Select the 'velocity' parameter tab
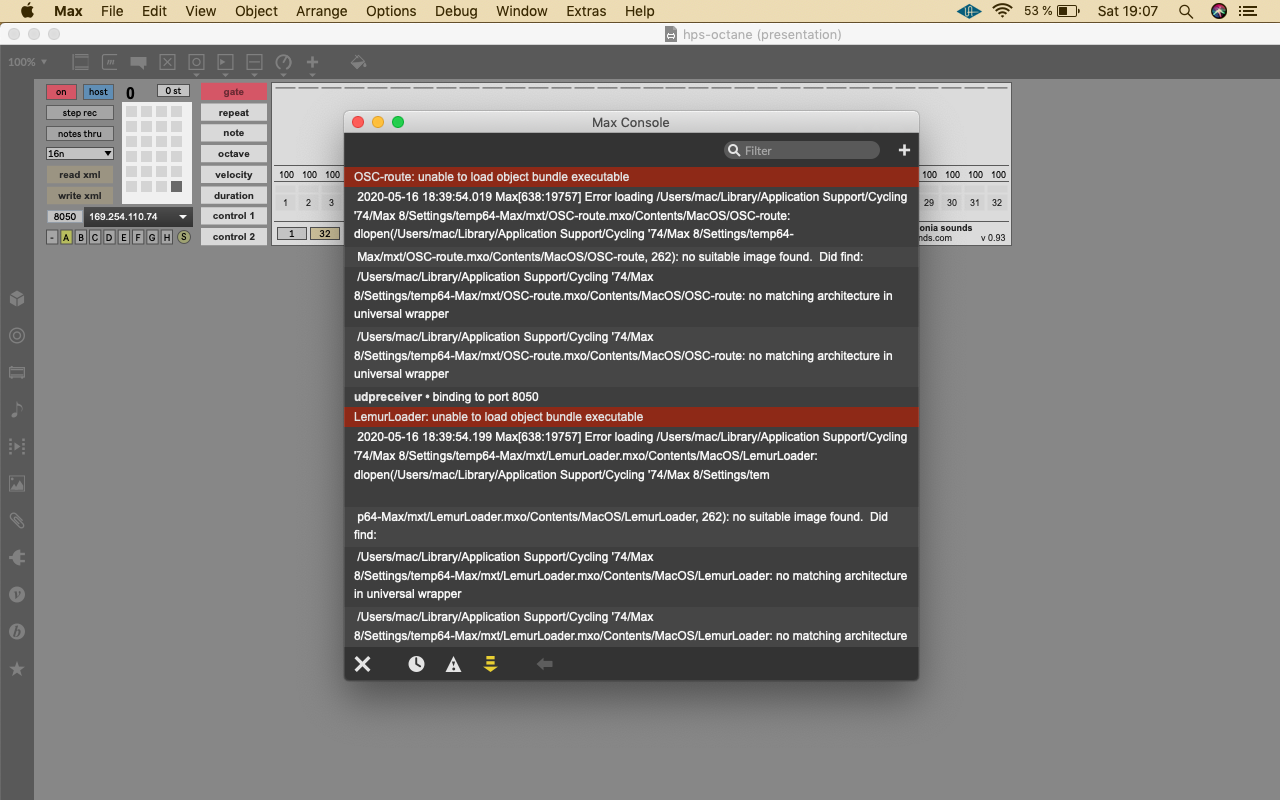 point(234,175)
